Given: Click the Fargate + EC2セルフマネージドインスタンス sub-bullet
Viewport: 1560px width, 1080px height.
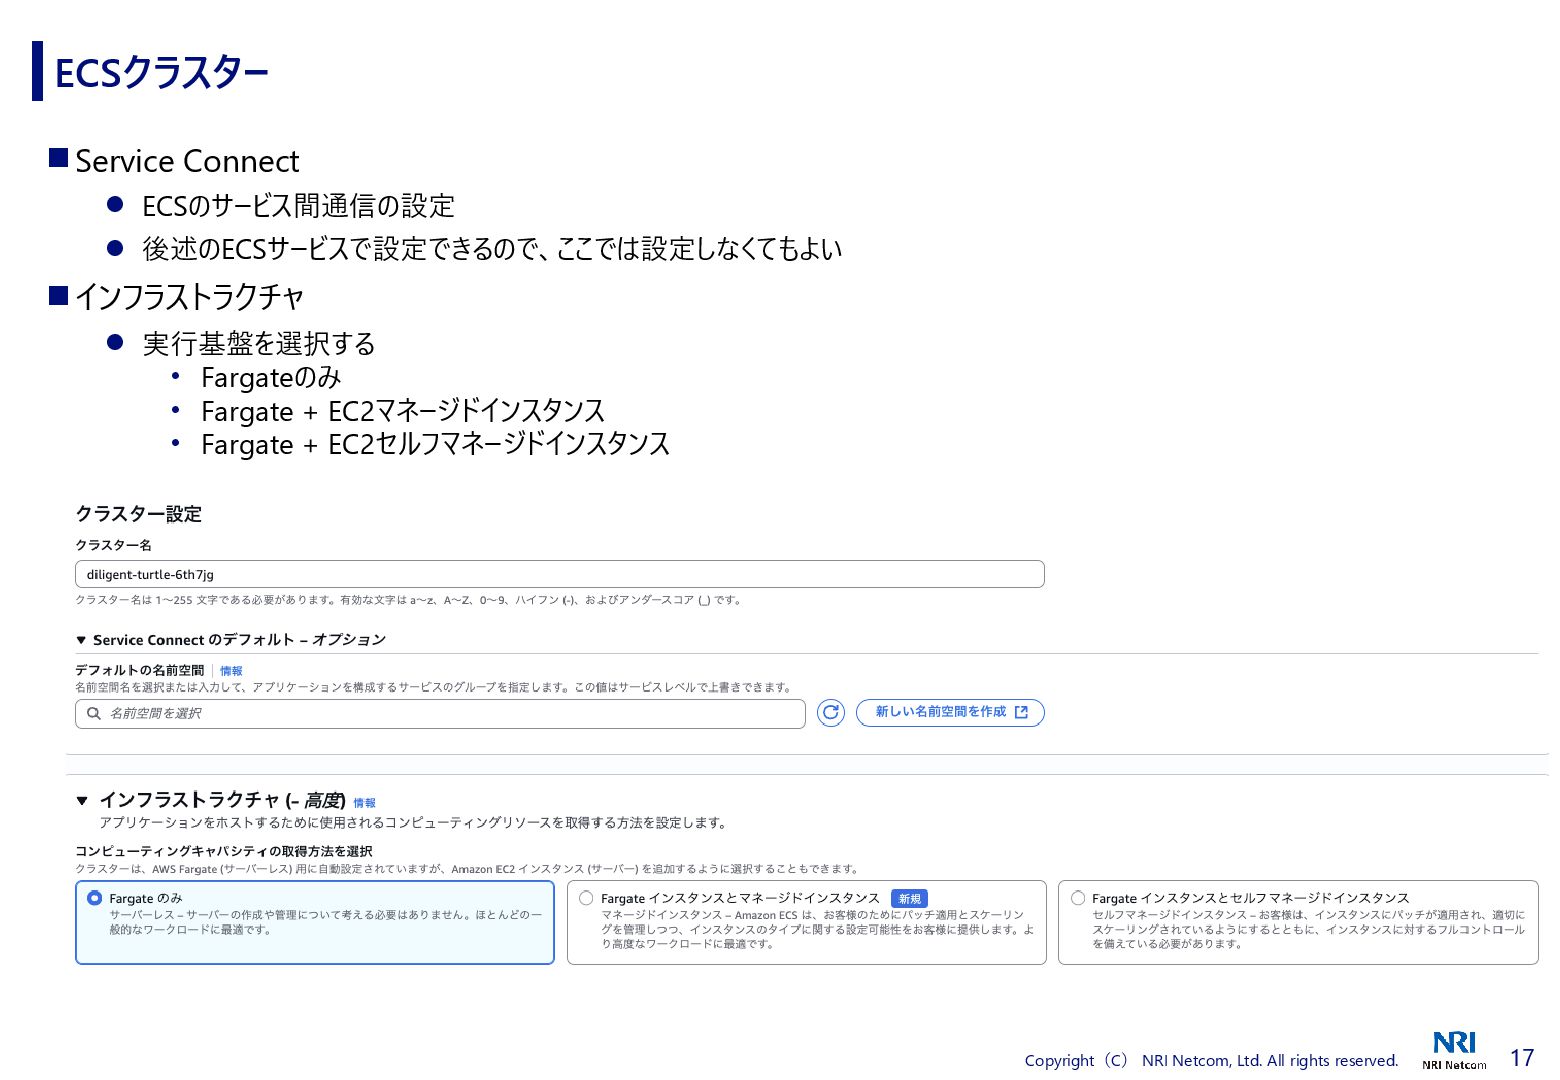Looking at the screenshot, I should tap(435, 444).
